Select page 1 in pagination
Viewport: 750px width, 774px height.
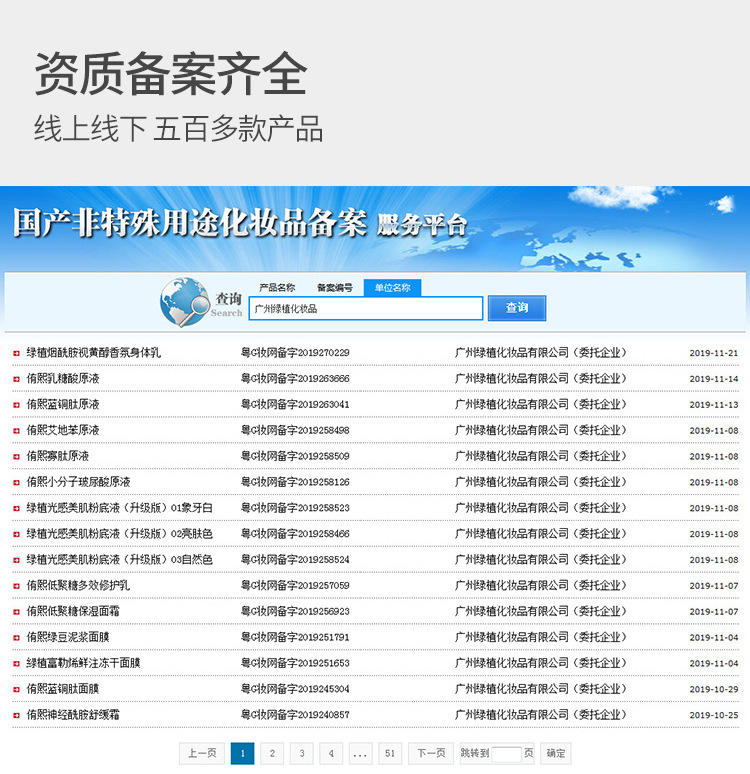click(x=242, y=753)
